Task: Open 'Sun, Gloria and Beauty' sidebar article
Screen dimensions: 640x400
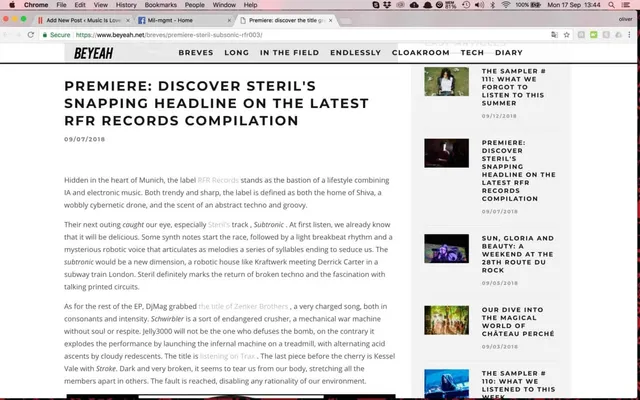Action: tap(518, 254)
